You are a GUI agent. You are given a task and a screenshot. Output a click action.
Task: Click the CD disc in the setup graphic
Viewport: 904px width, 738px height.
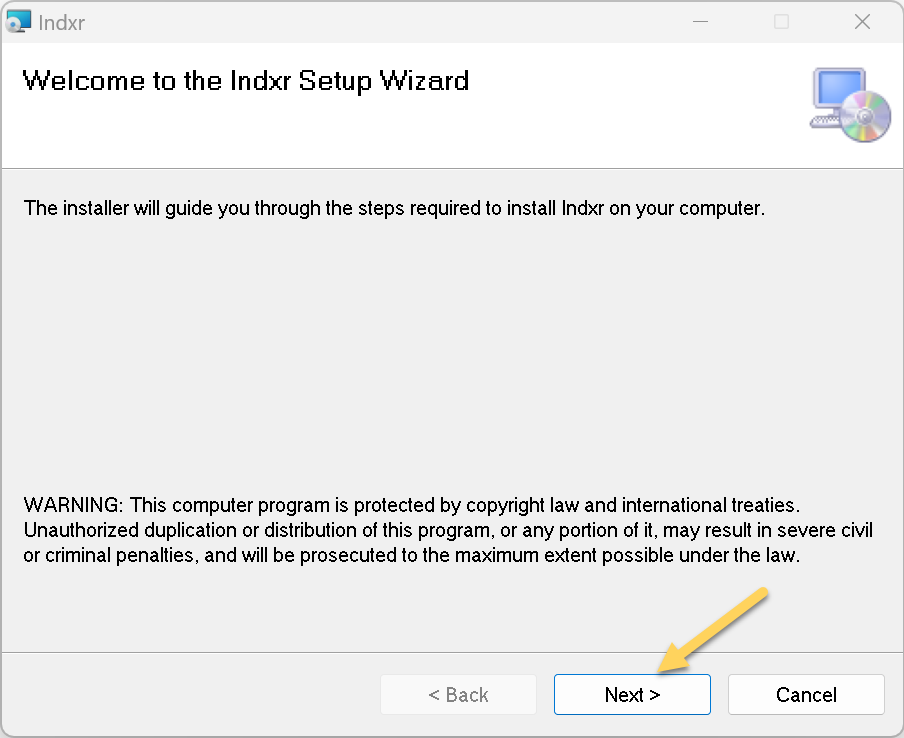click(x=865, y=116)
